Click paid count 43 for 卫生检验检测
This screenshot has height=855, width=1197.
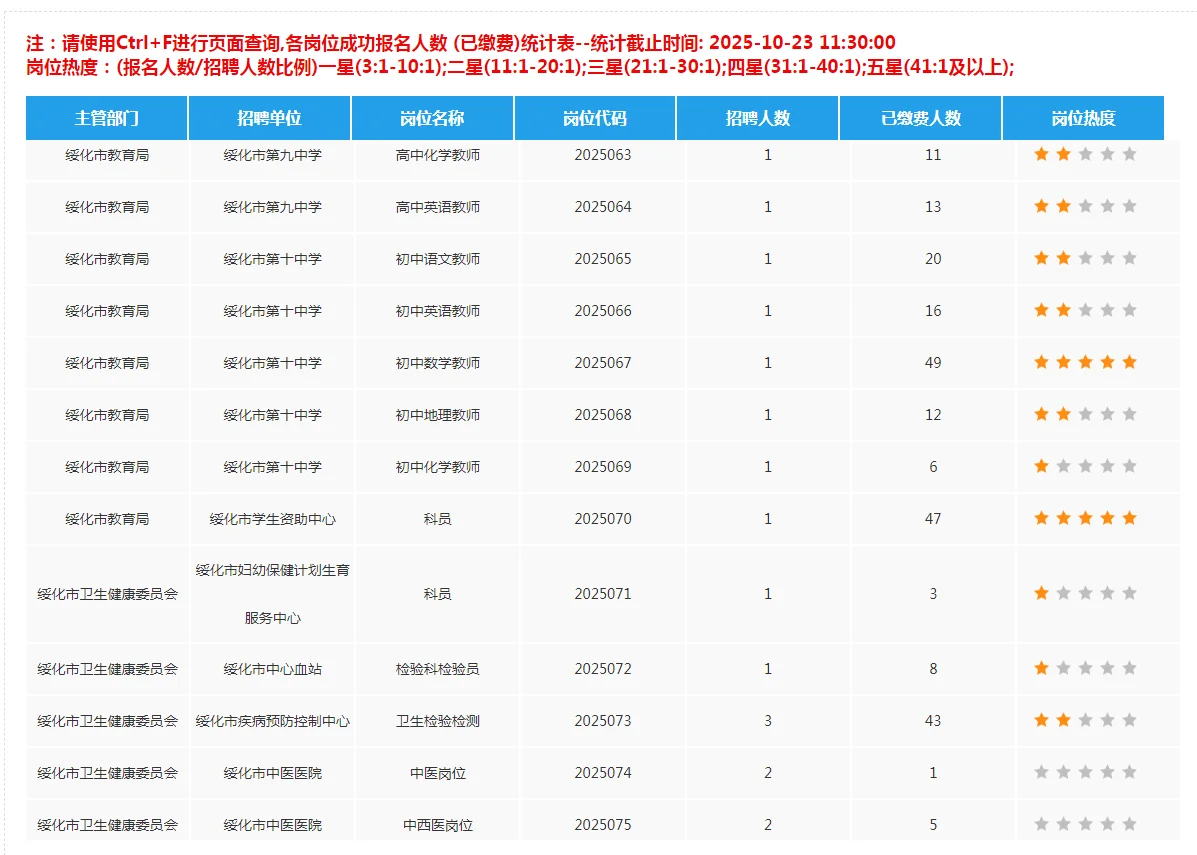[x=933, y=721]
